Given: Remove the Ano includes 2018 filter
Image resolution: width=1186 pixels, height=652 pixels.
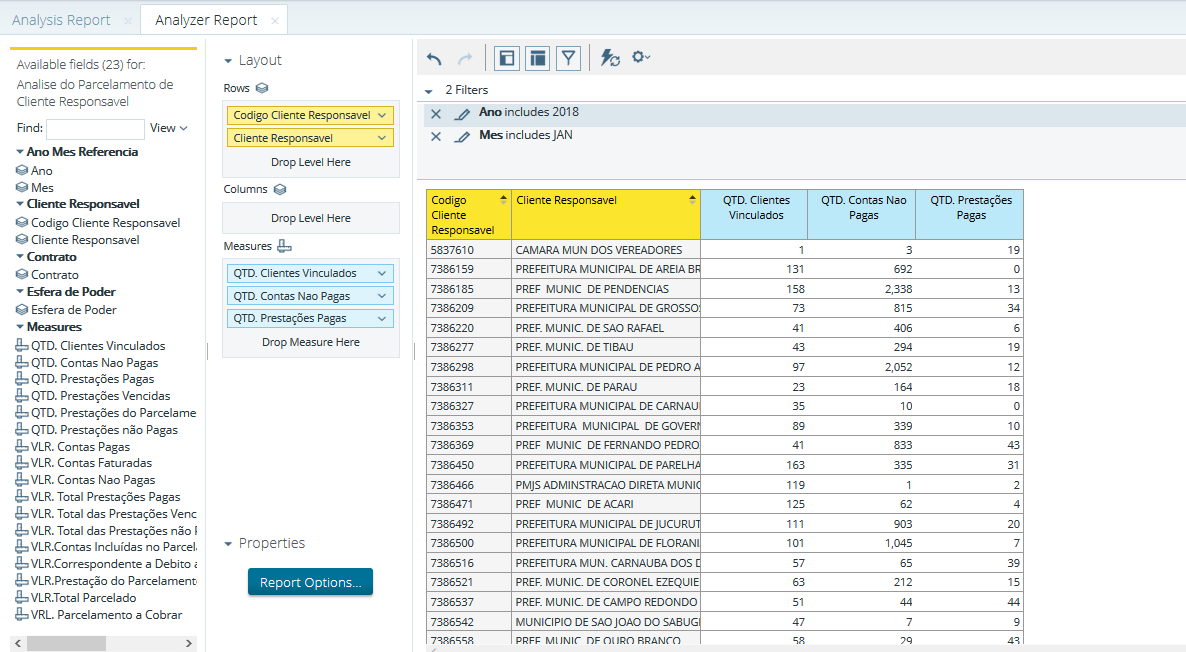Looking at the screenshot, I should pos(436,114).
